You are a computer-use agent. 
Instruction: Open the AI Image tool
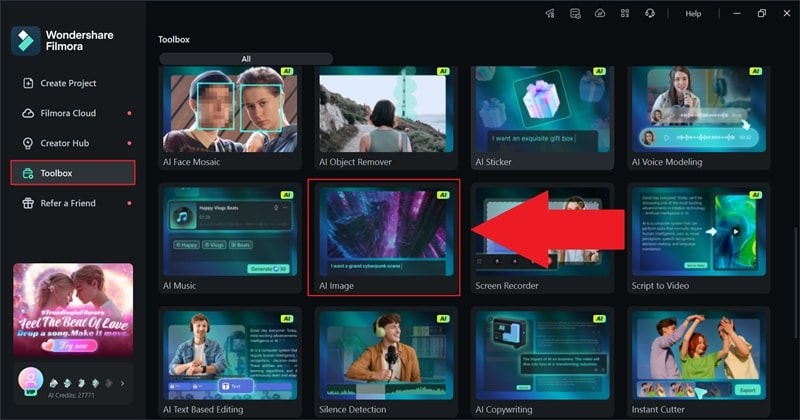click(x=384, y=237)
